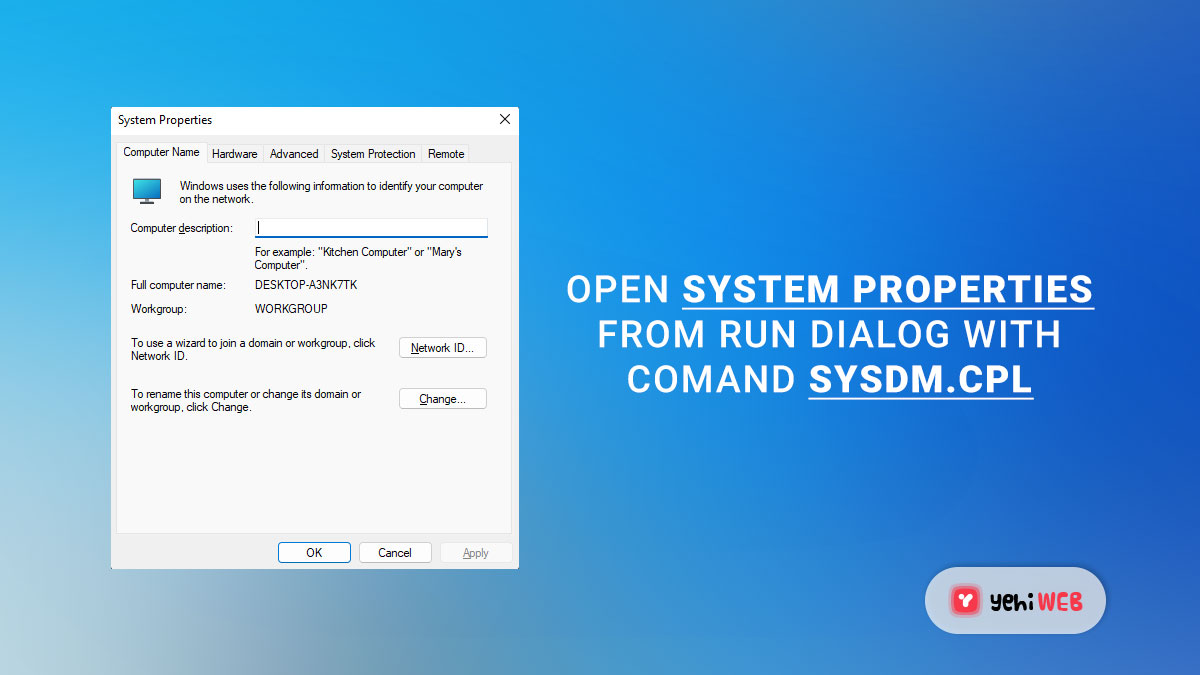
Task: Close the System Properties dialog
Action: (504, 120)
